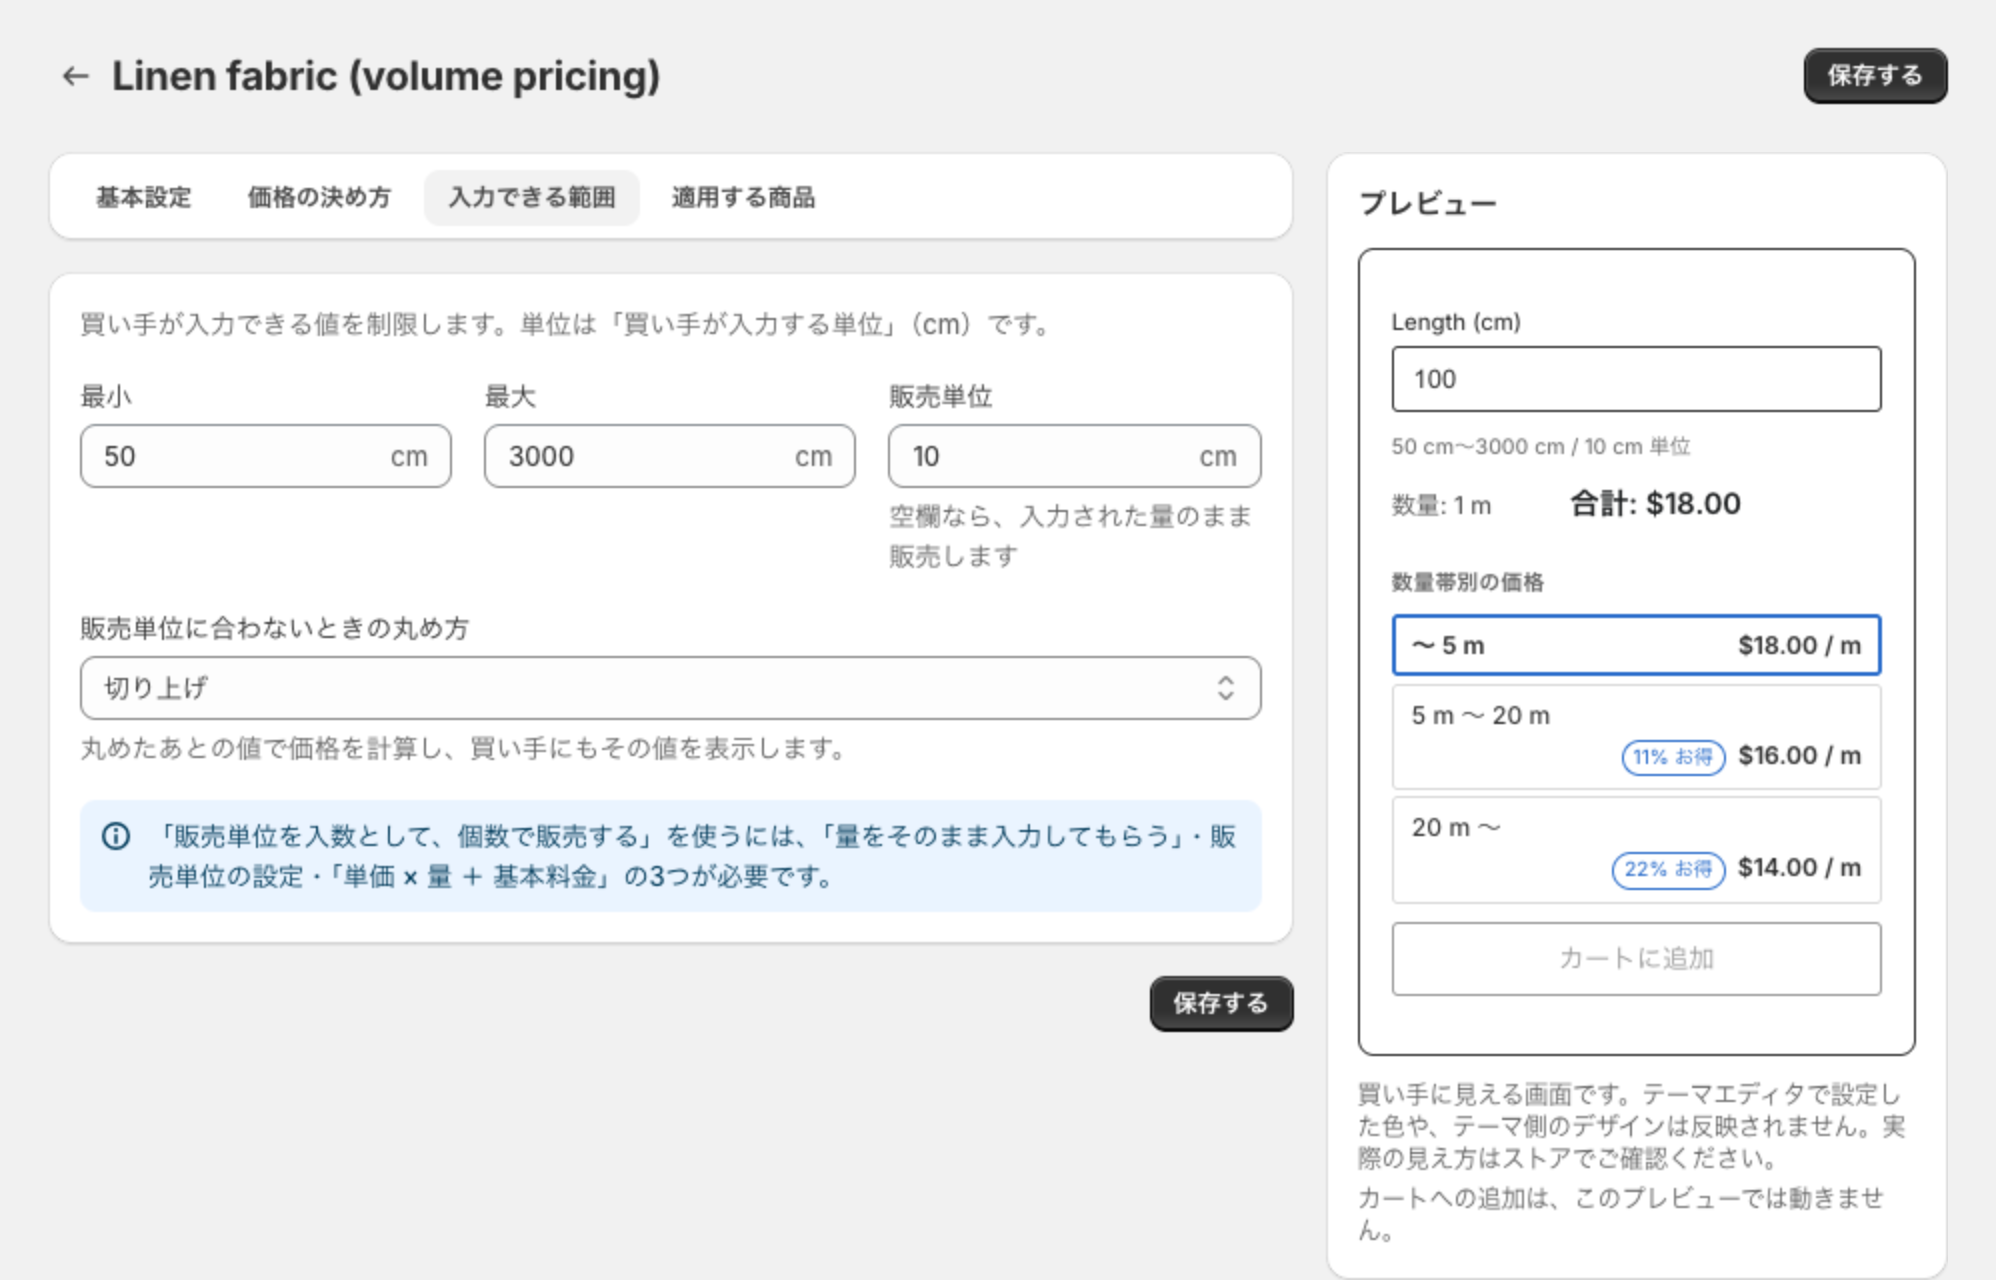The width and height of the screenshot is (1996, 1280).
Task: Click the 空欄なら、入力された量のまま販売します help text
Action: pos(1071,536)
